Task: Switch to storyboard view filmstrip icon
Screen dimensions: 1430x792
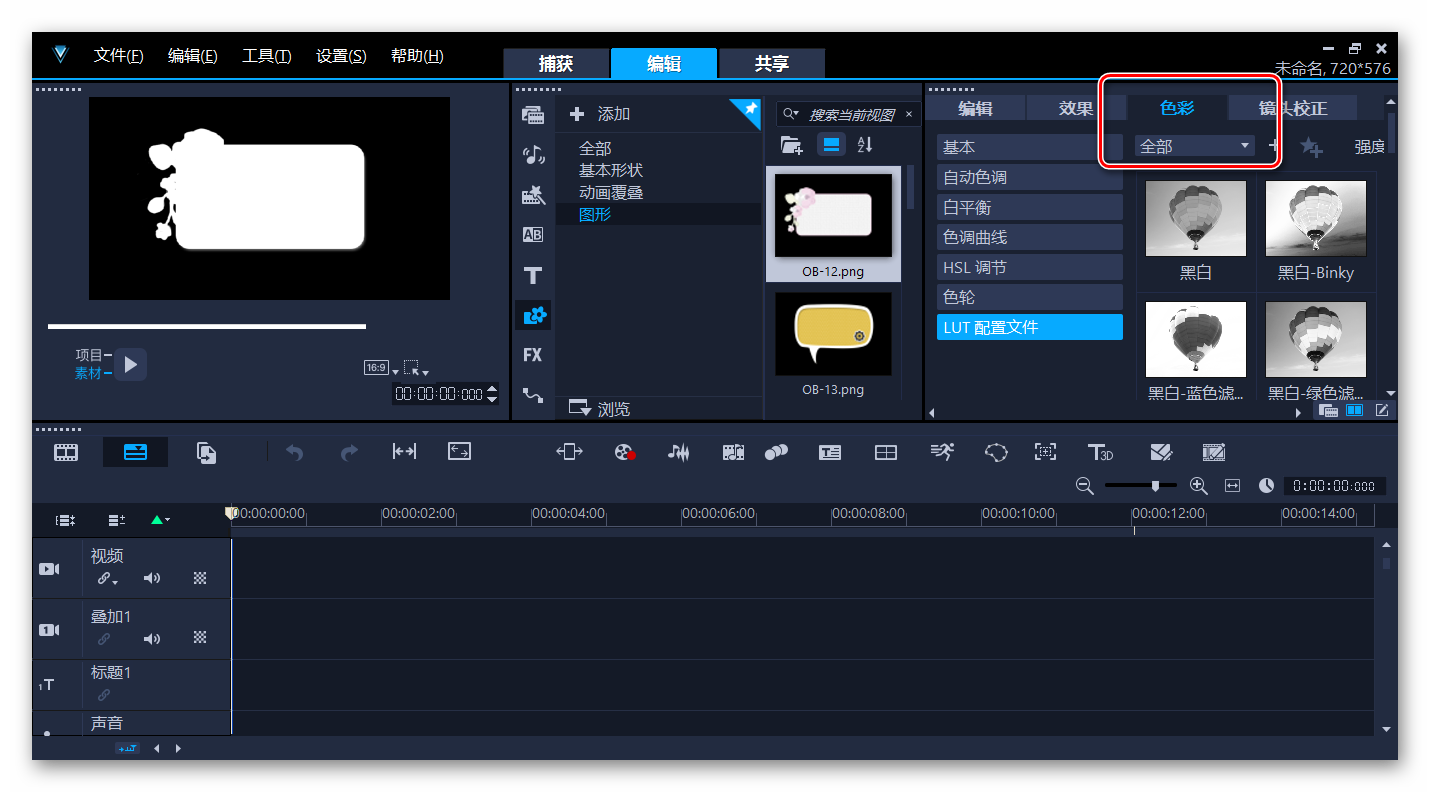Action: (66, 453)
